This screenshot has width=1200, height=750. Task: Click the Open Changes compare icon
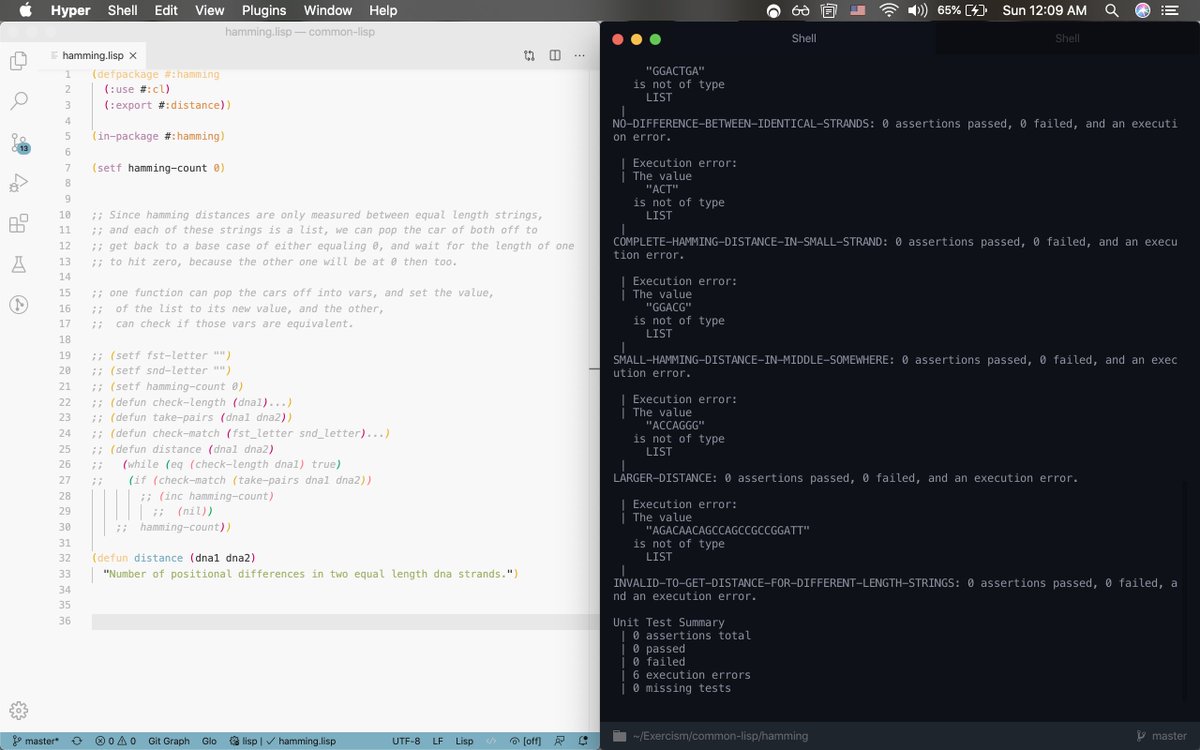[529, 56]
